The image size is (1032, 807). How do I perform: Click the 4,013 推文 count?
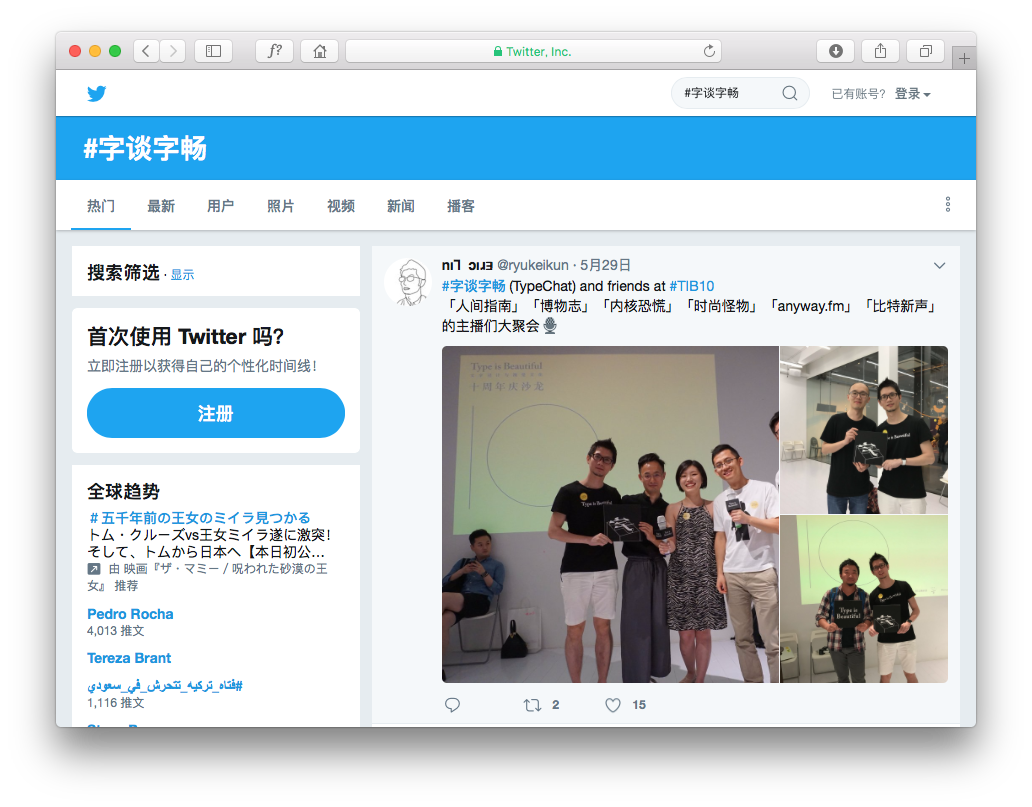tap(116, 631)
